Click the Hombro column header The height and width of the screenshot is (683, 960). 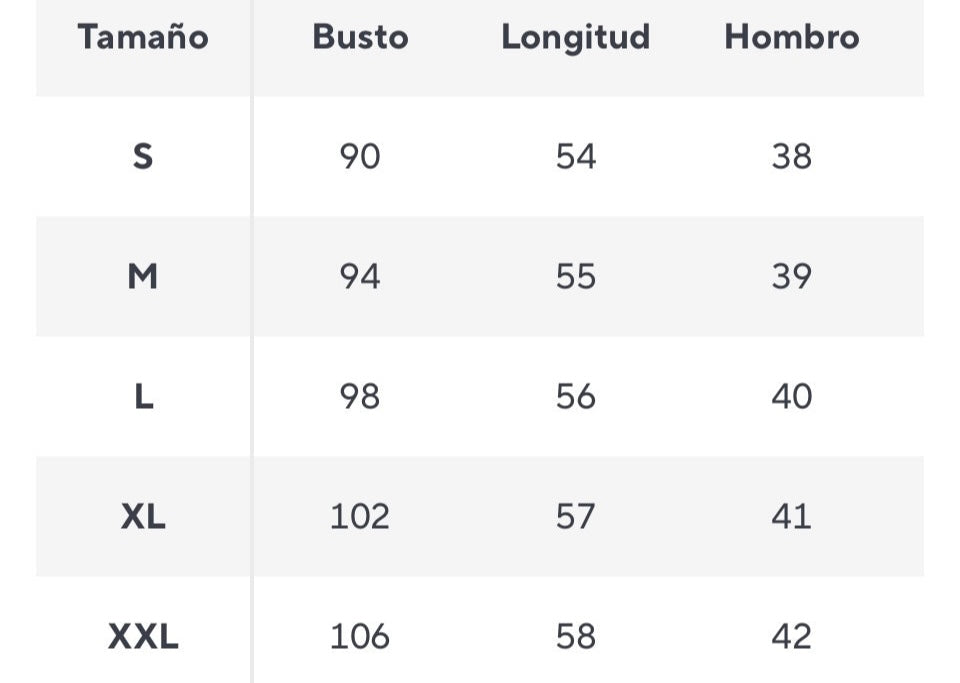pyautogui.click(x=791, y=37)
